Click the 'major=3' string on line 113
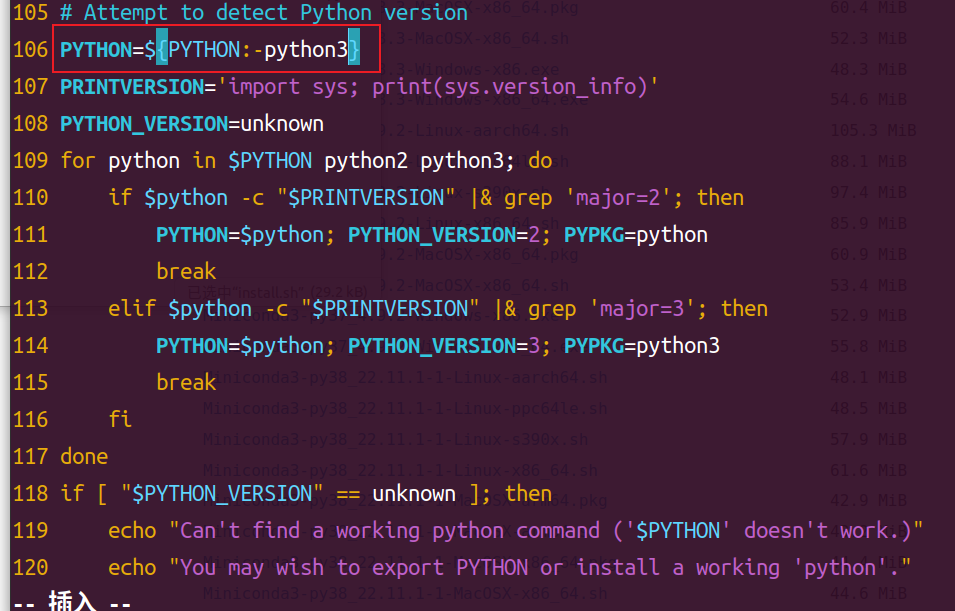The height and width of the screenshot is (611, 955). [x=642, y=309]
